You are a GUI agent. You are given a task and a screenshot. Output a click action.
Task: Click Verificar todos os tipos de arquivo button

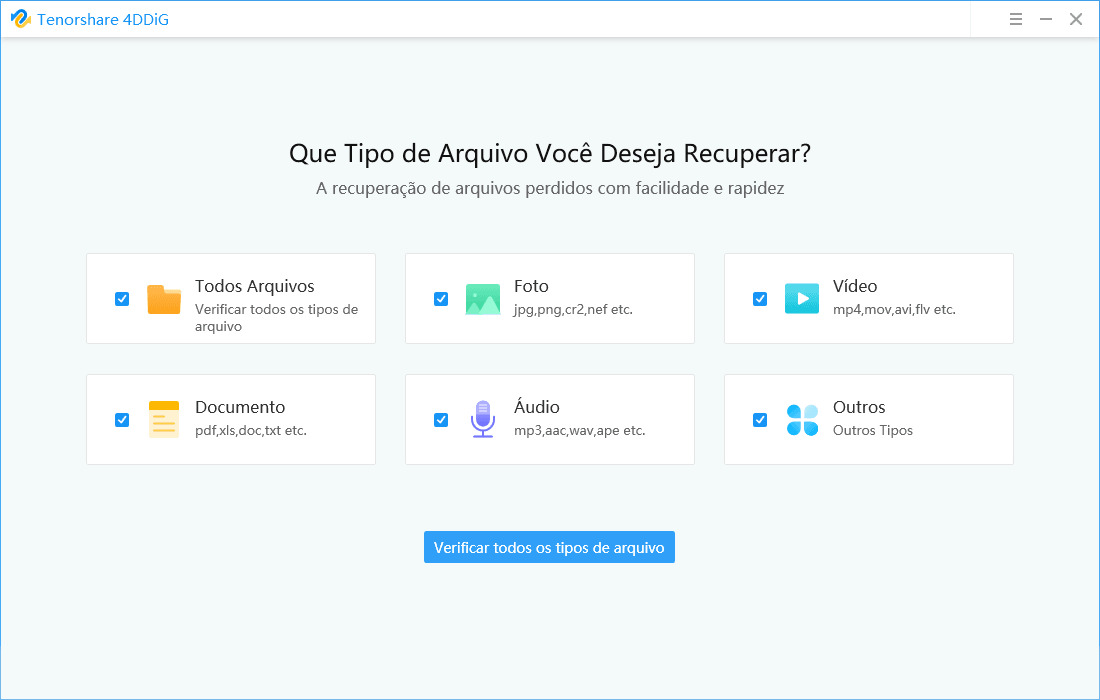pyautogui.click(x=549, y=547)
